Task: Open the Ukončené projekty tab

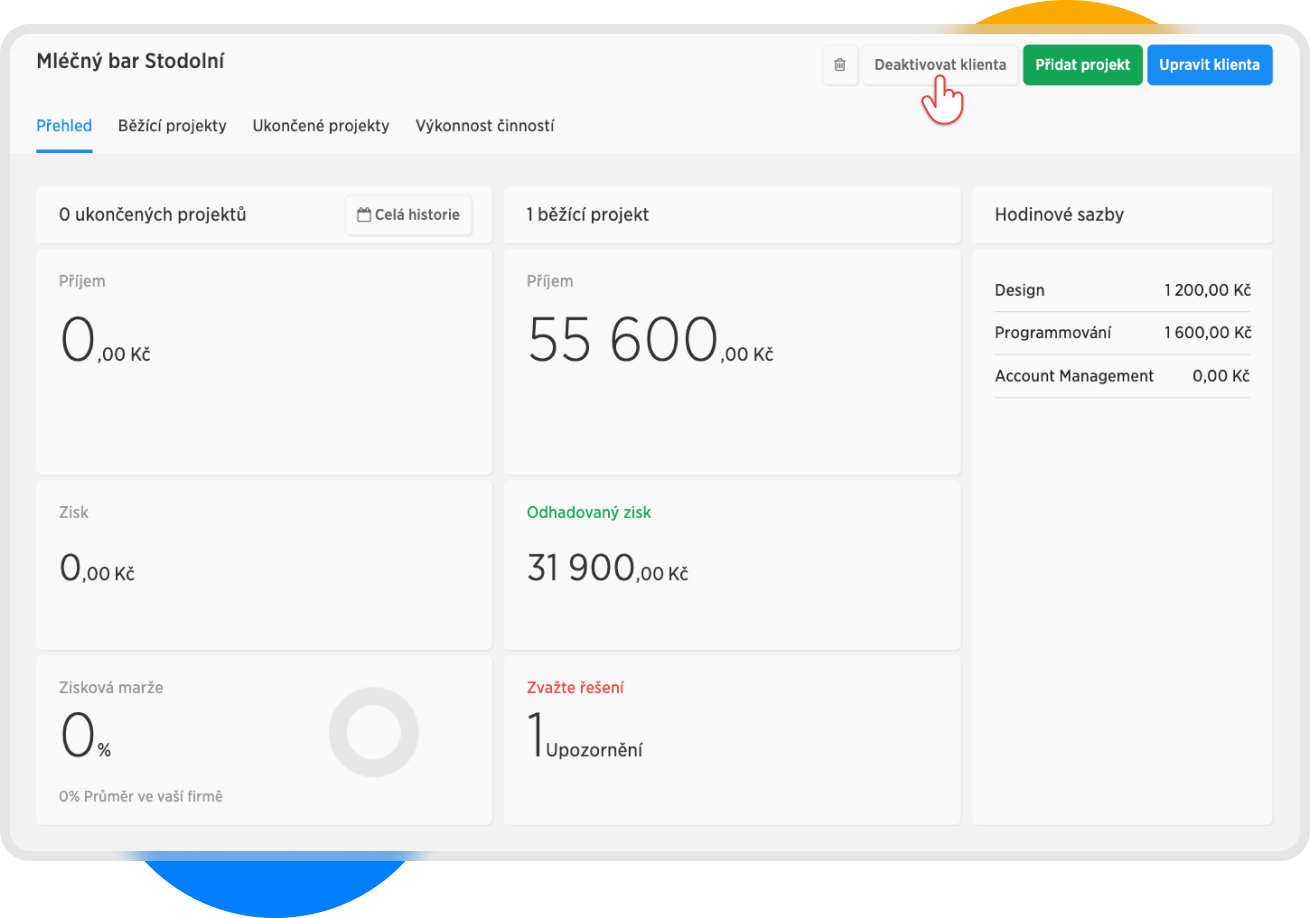Action: pyautogui.click(x=321, y=126)
